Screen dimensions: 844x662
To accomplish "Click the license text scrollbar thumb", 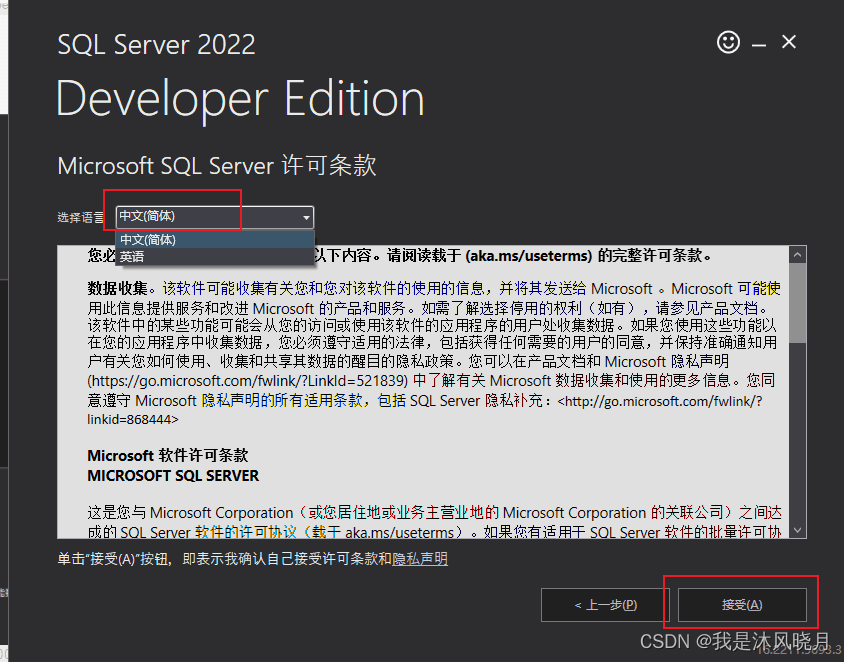I will [797, 302].
